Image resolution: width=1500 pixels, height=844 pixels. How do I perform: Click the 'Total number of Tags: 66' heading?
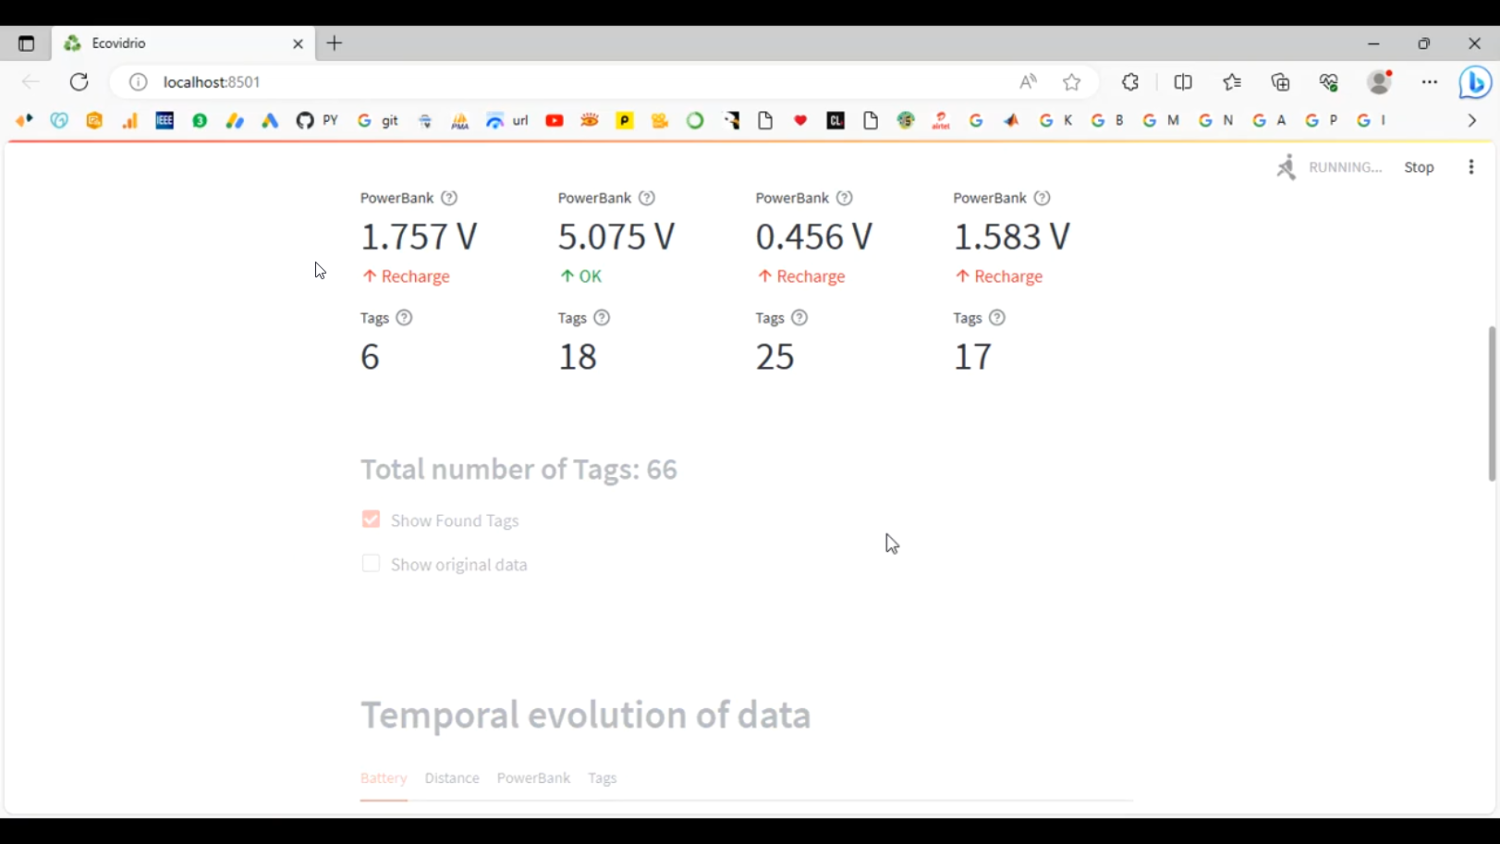coord(519,469)
